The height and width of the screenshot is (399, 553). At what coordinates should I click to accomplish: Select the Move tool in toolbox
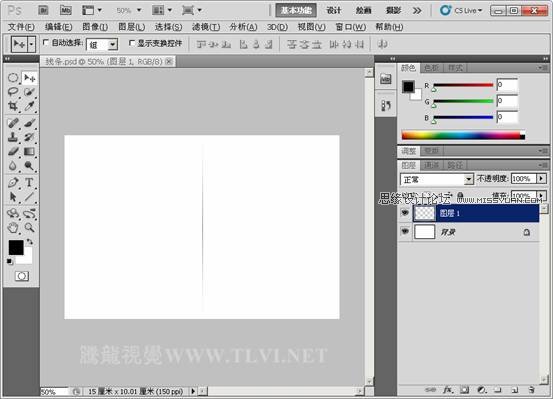click(x=29, y=78)
